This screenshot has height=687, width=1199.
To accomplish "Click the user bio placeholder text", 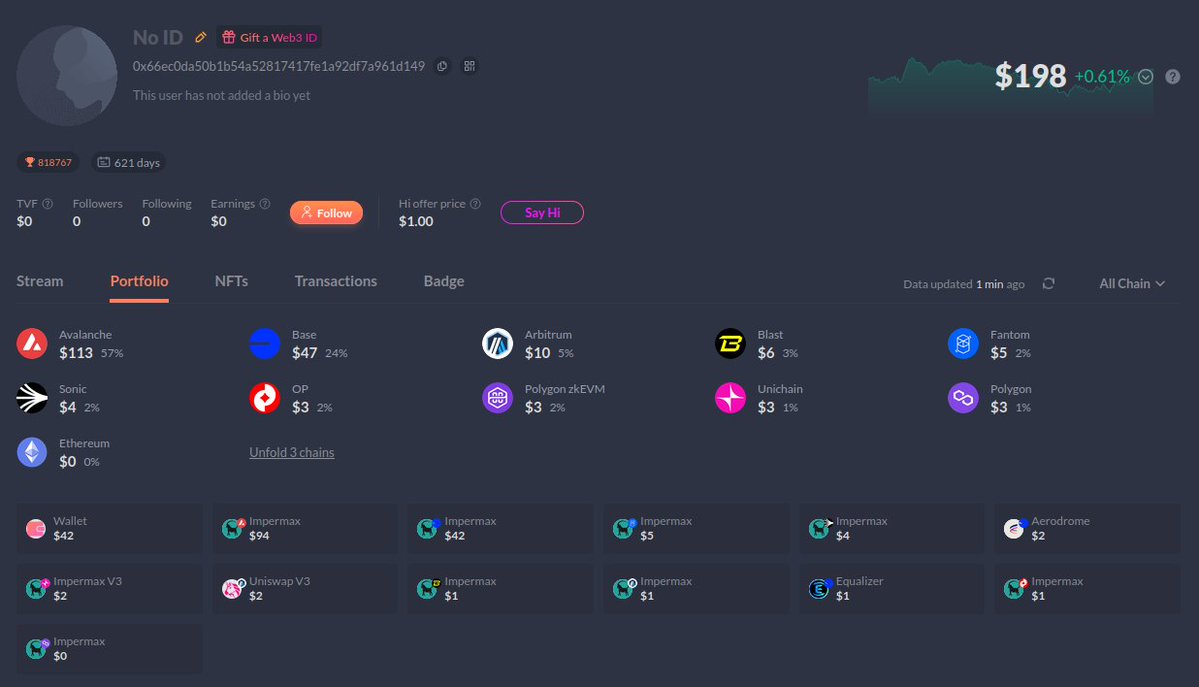I will (221, 96).
